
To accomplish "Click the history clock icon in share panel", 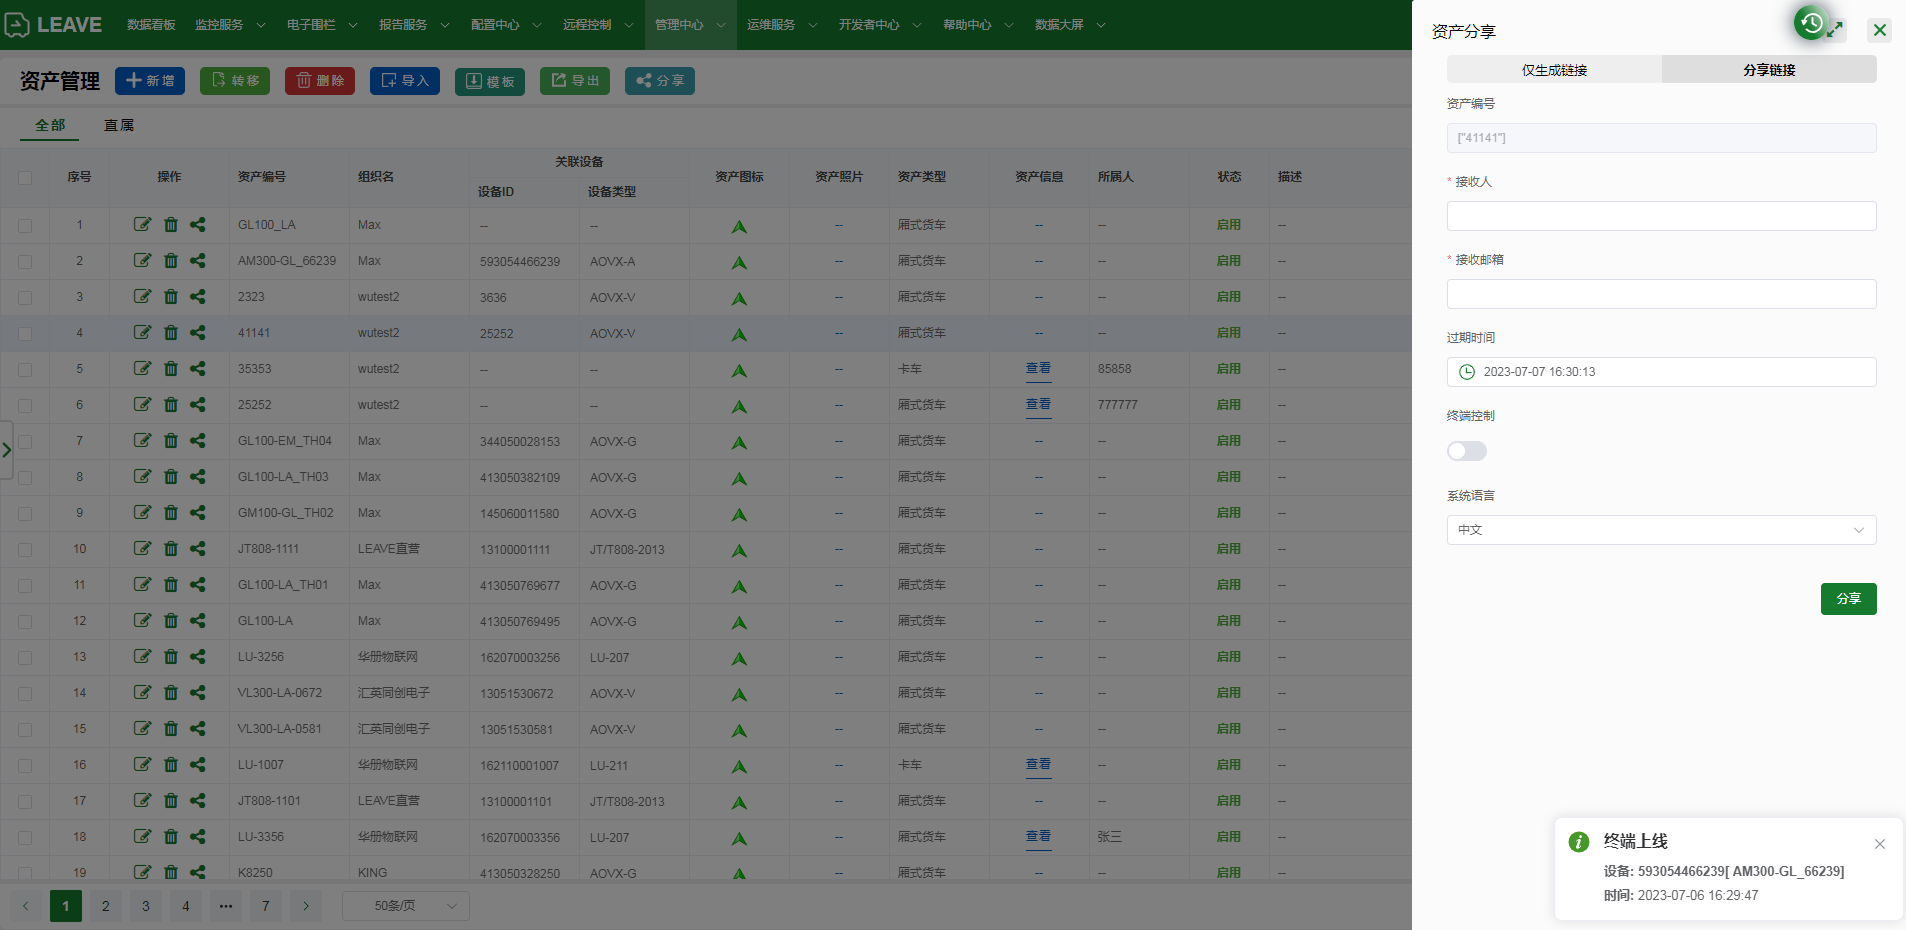I will 1811,23.
